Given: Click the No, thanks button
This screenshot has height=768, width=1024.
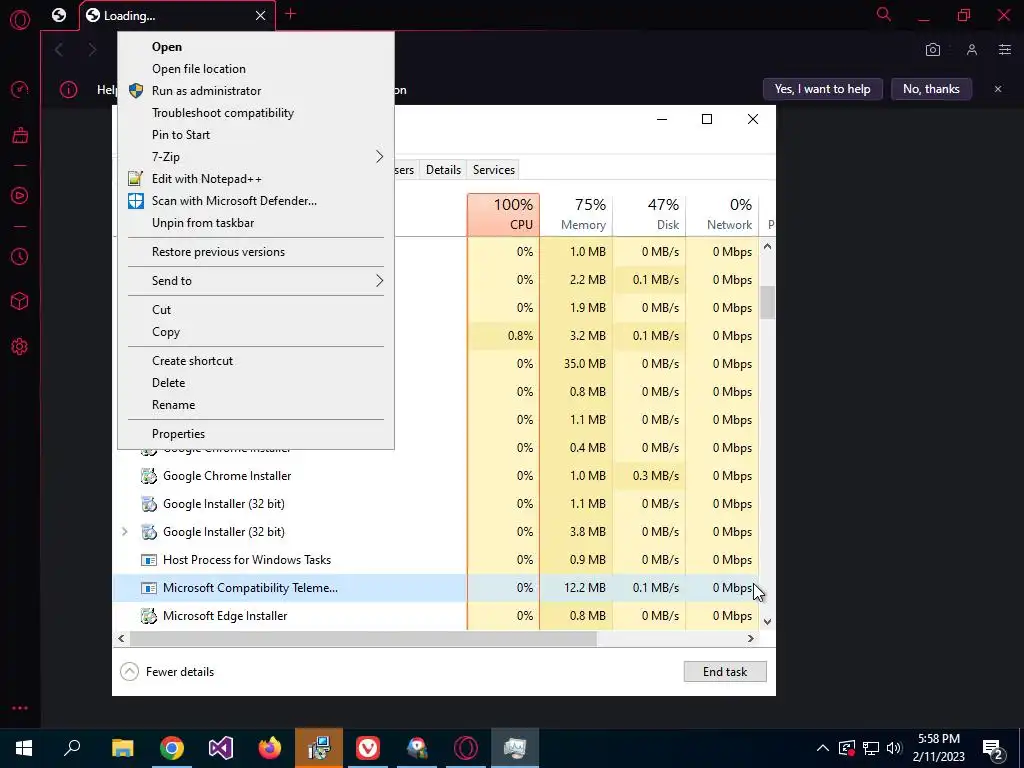Looking at the screenshot, I should (x=931, y=89).
